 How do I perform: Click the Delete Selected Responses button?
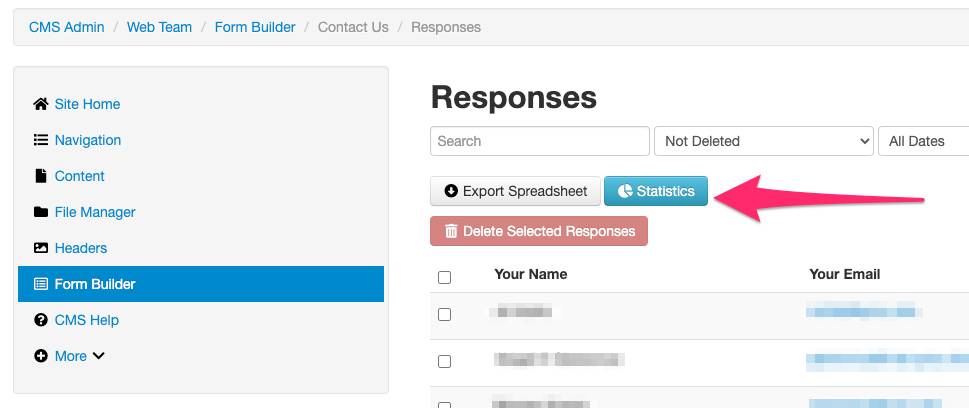pyautogui.click(x=539, y=231)
